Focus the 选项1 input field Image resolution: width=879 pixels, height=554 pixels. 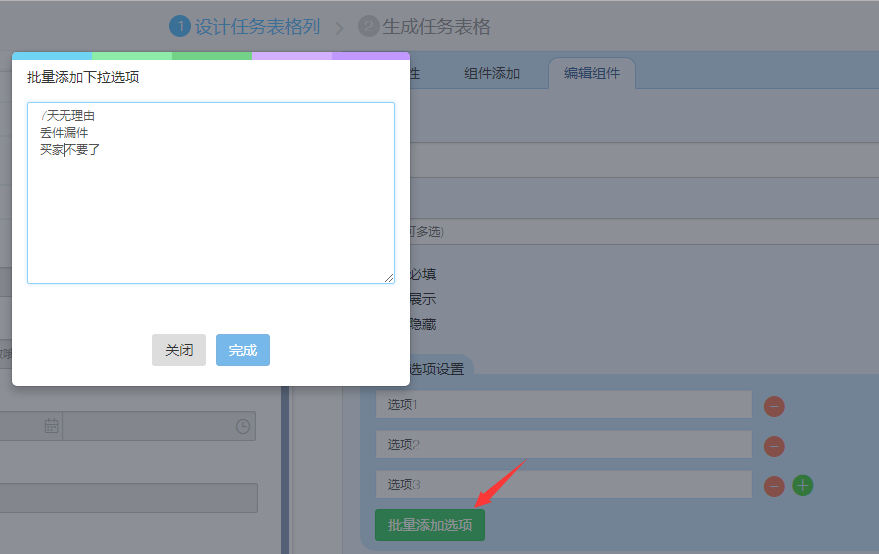pos(563,404)
